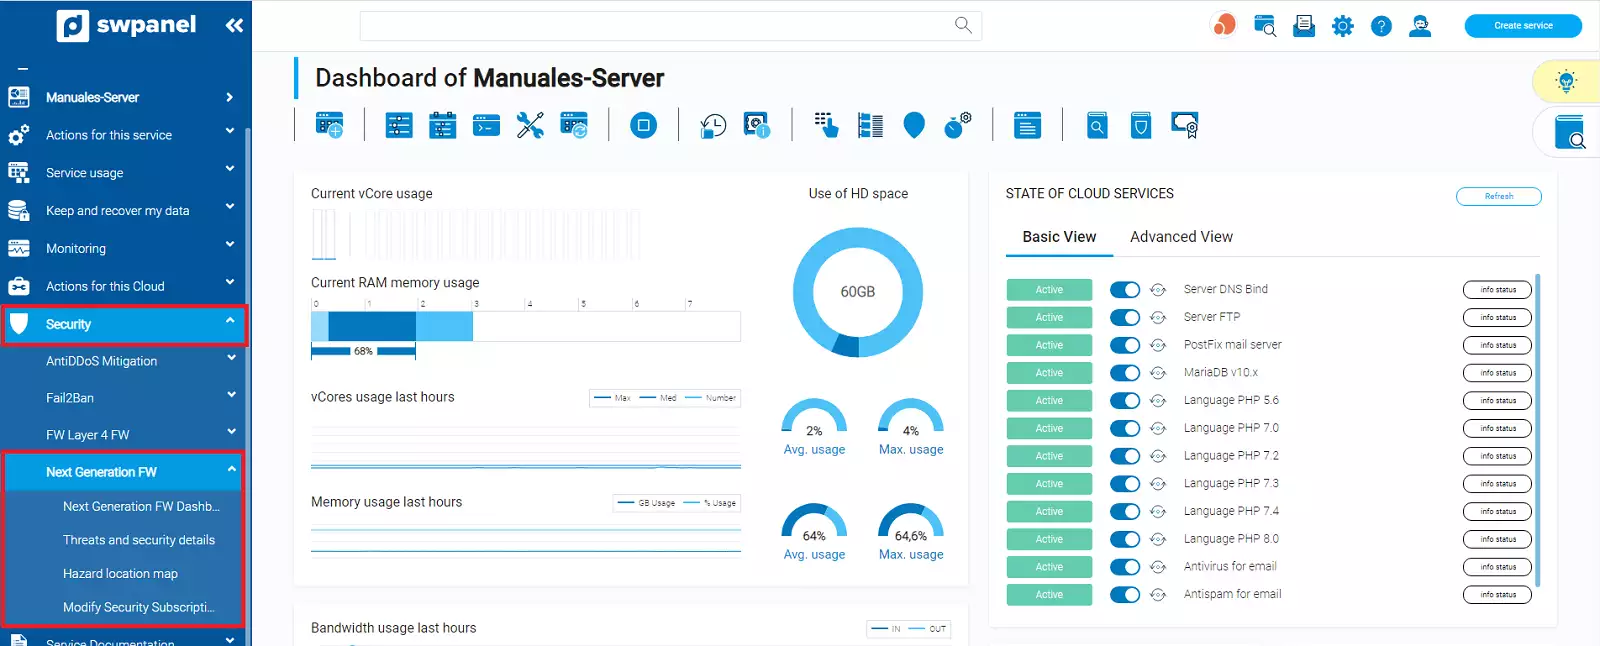The image size is (1600, 646).
Task: Click the lightbulb tips icon
Action: (x=1566, y=81)
